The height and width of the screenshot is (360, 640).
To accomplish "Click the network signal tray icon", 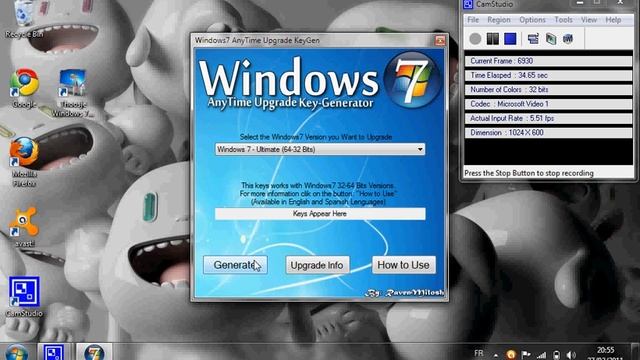I will pyautogui.click(x=541, y=356).
